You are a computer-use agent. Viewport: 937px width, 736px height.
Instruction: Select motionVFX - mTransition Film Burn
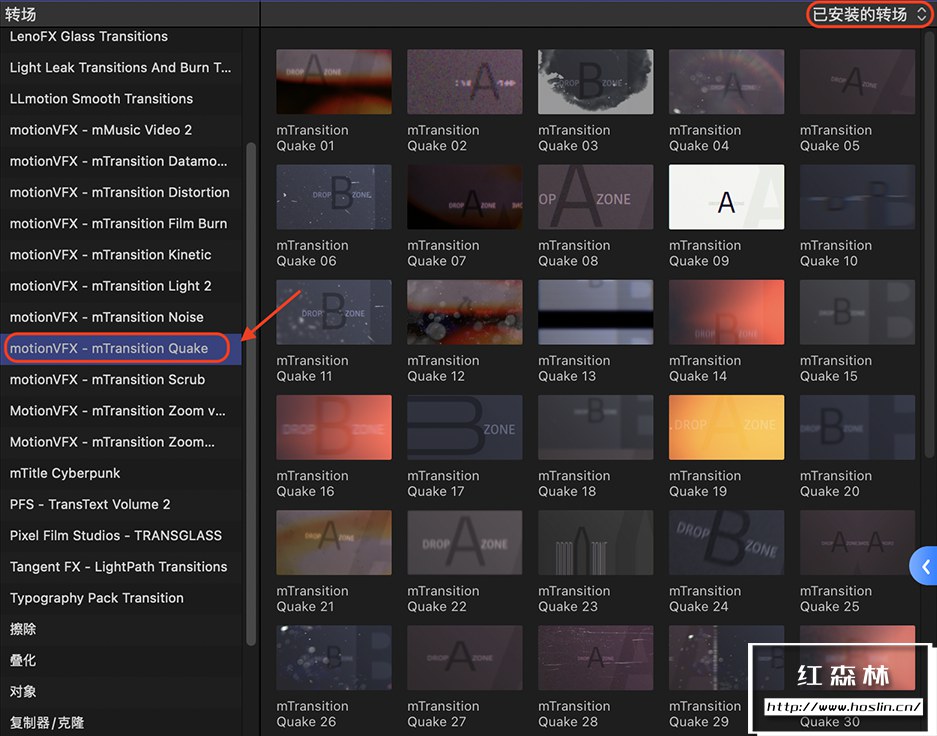121,223
